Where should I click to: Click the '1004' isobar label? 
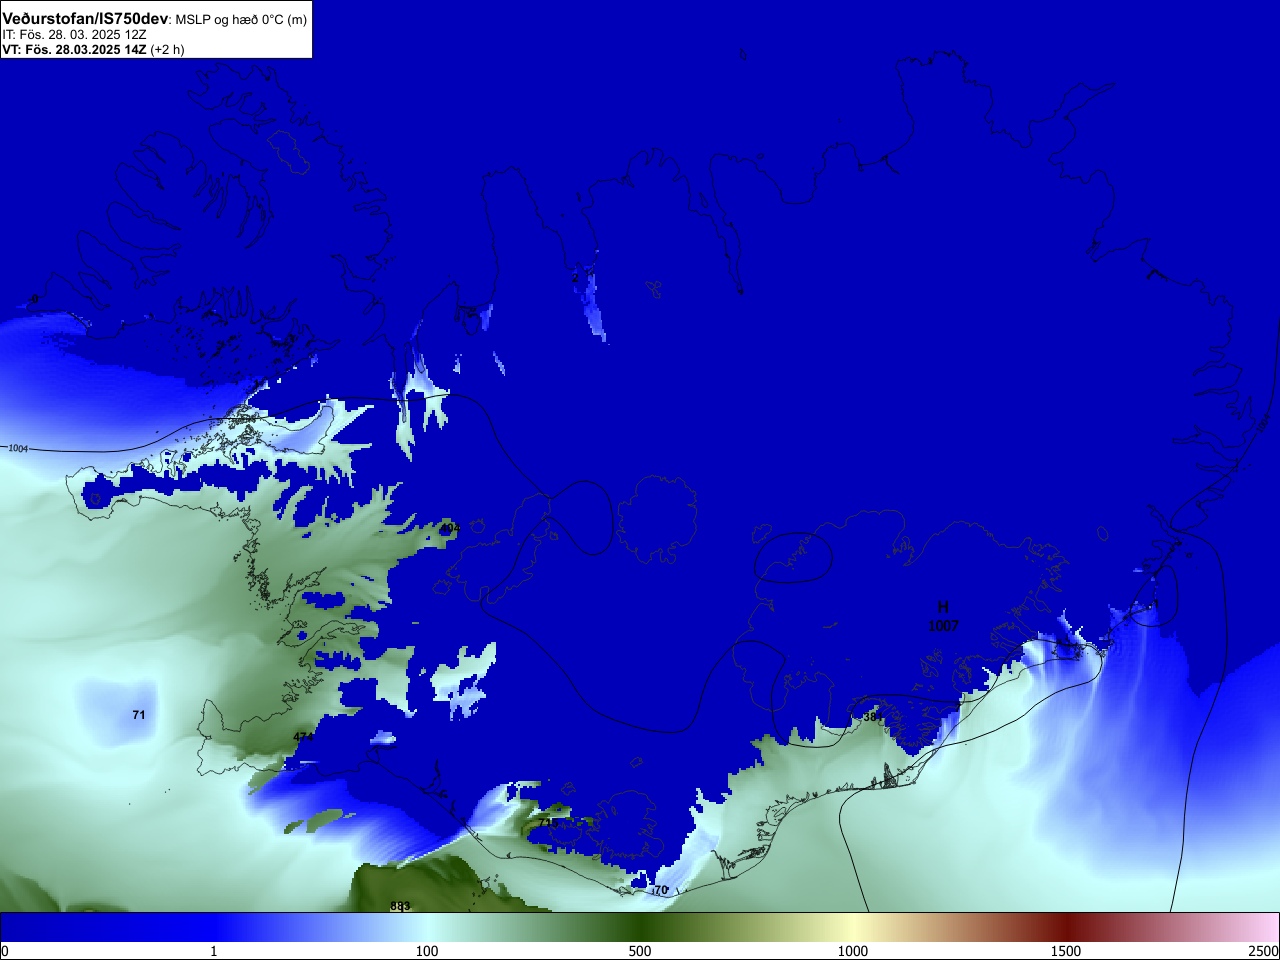point(18,448)
